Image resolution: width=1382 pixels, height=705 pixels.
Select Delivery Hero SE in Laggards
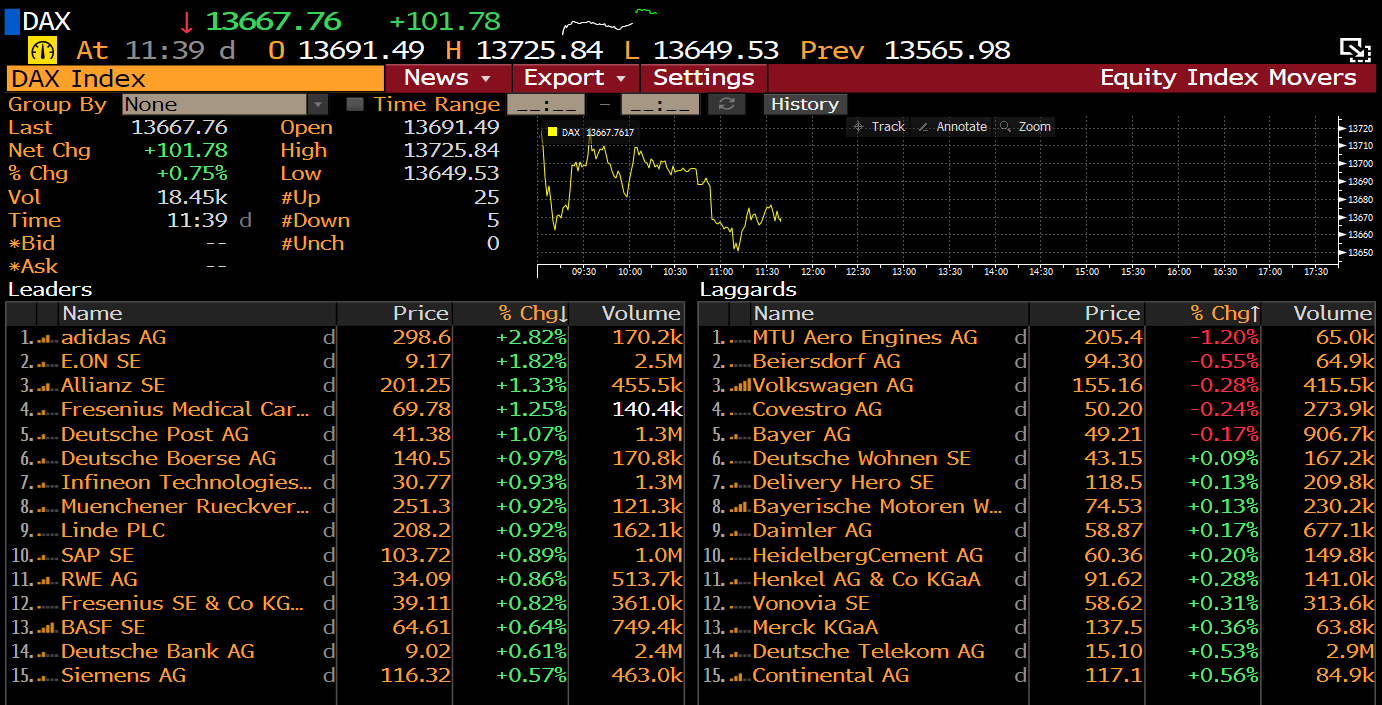coord(843,483)
